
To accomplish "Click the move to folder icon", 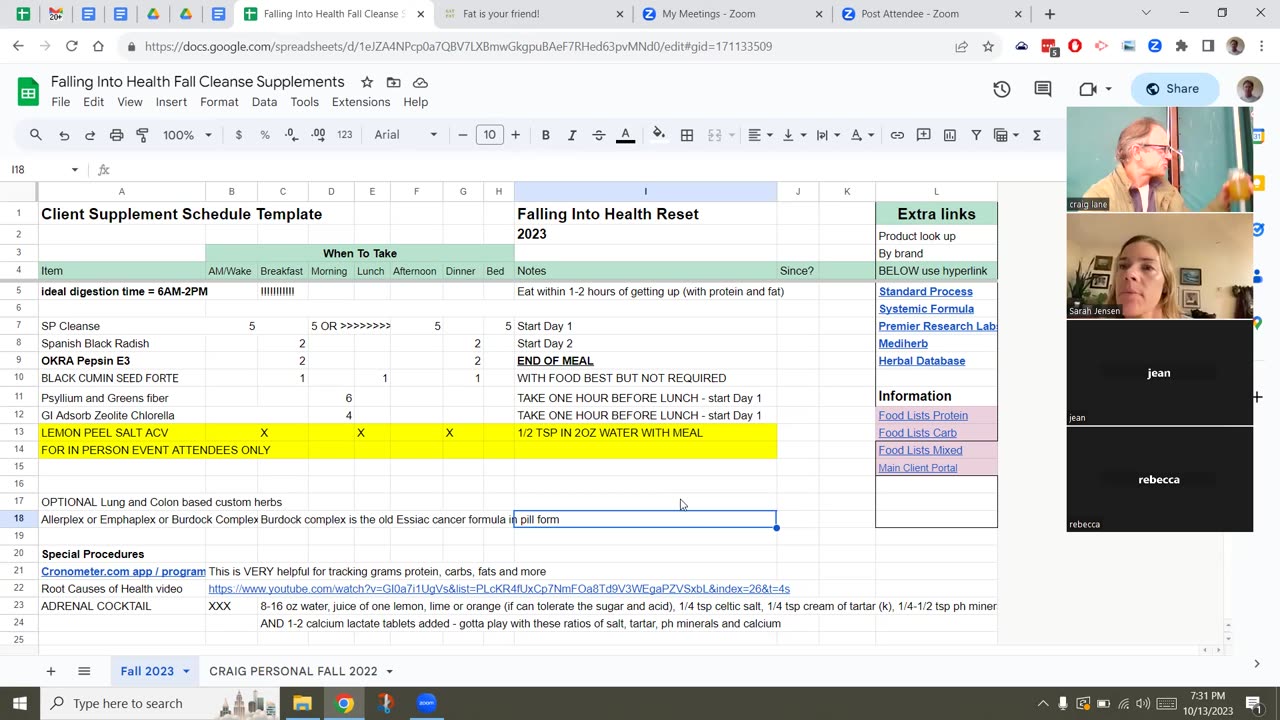I will tap(394, 82).
